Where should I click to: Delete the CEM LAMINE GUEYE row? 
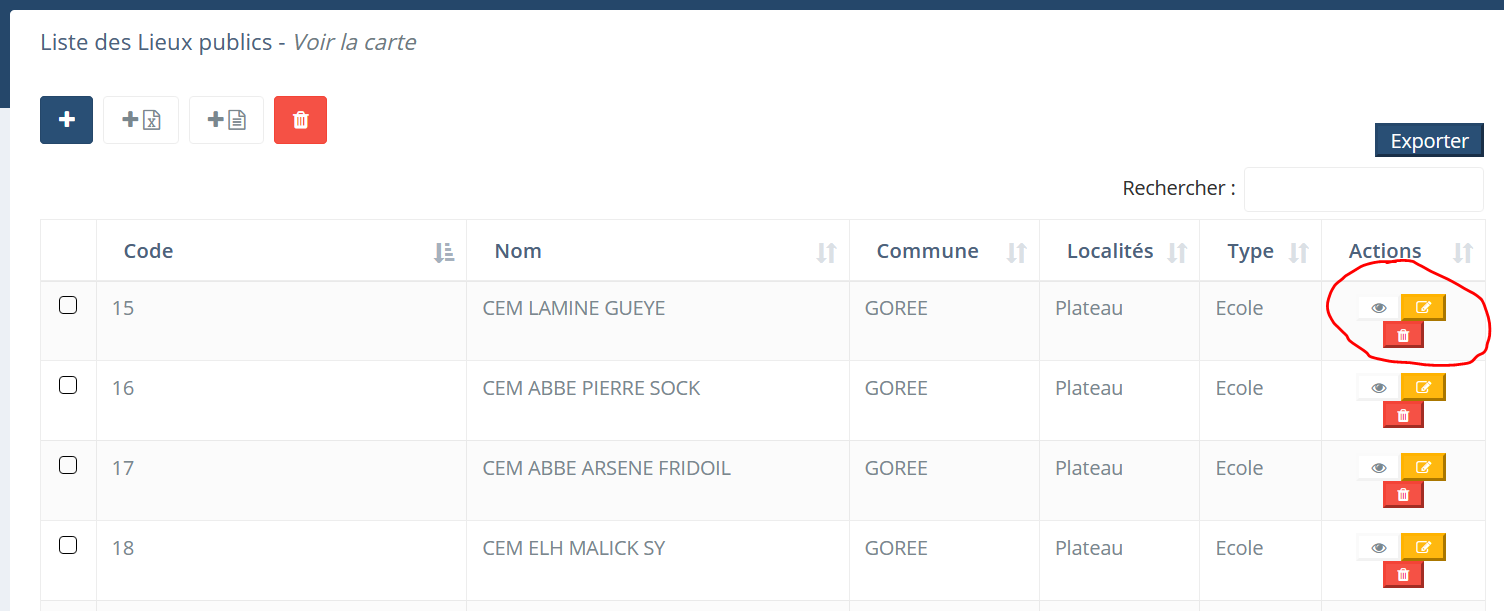pos(1403,334)
